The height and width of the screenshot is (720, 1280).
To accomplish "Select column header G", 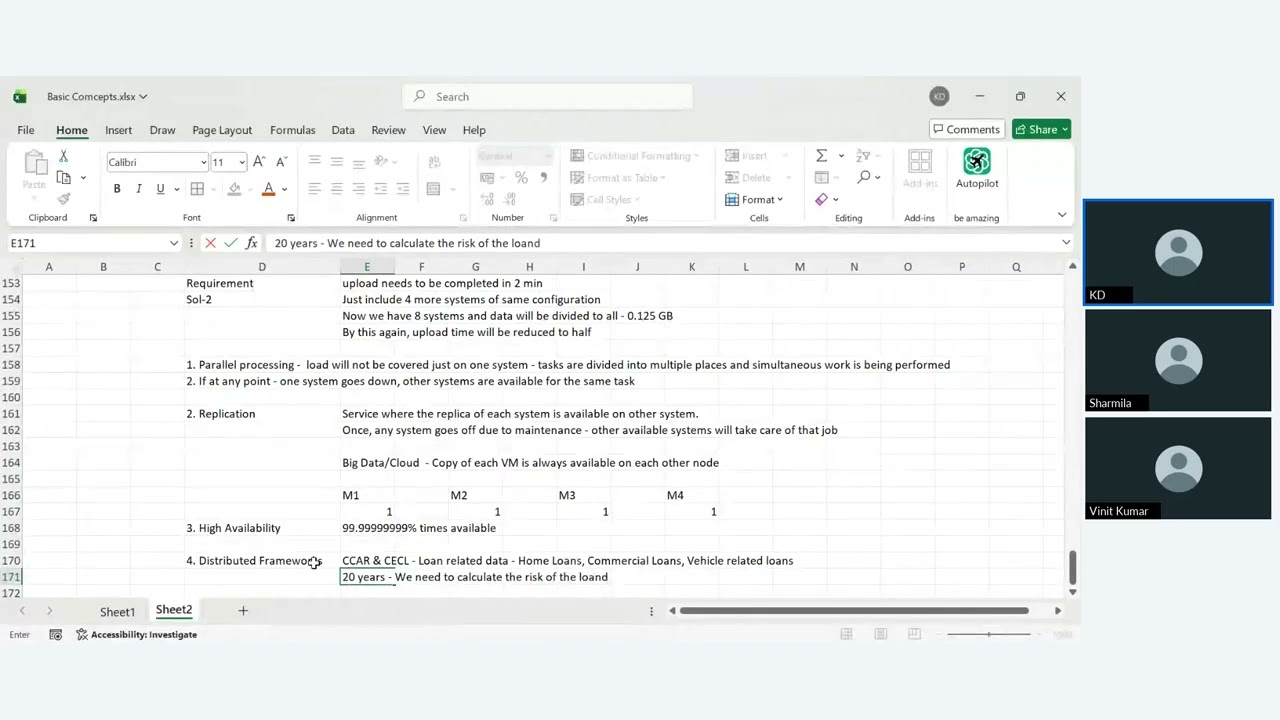I will (475, 267).
